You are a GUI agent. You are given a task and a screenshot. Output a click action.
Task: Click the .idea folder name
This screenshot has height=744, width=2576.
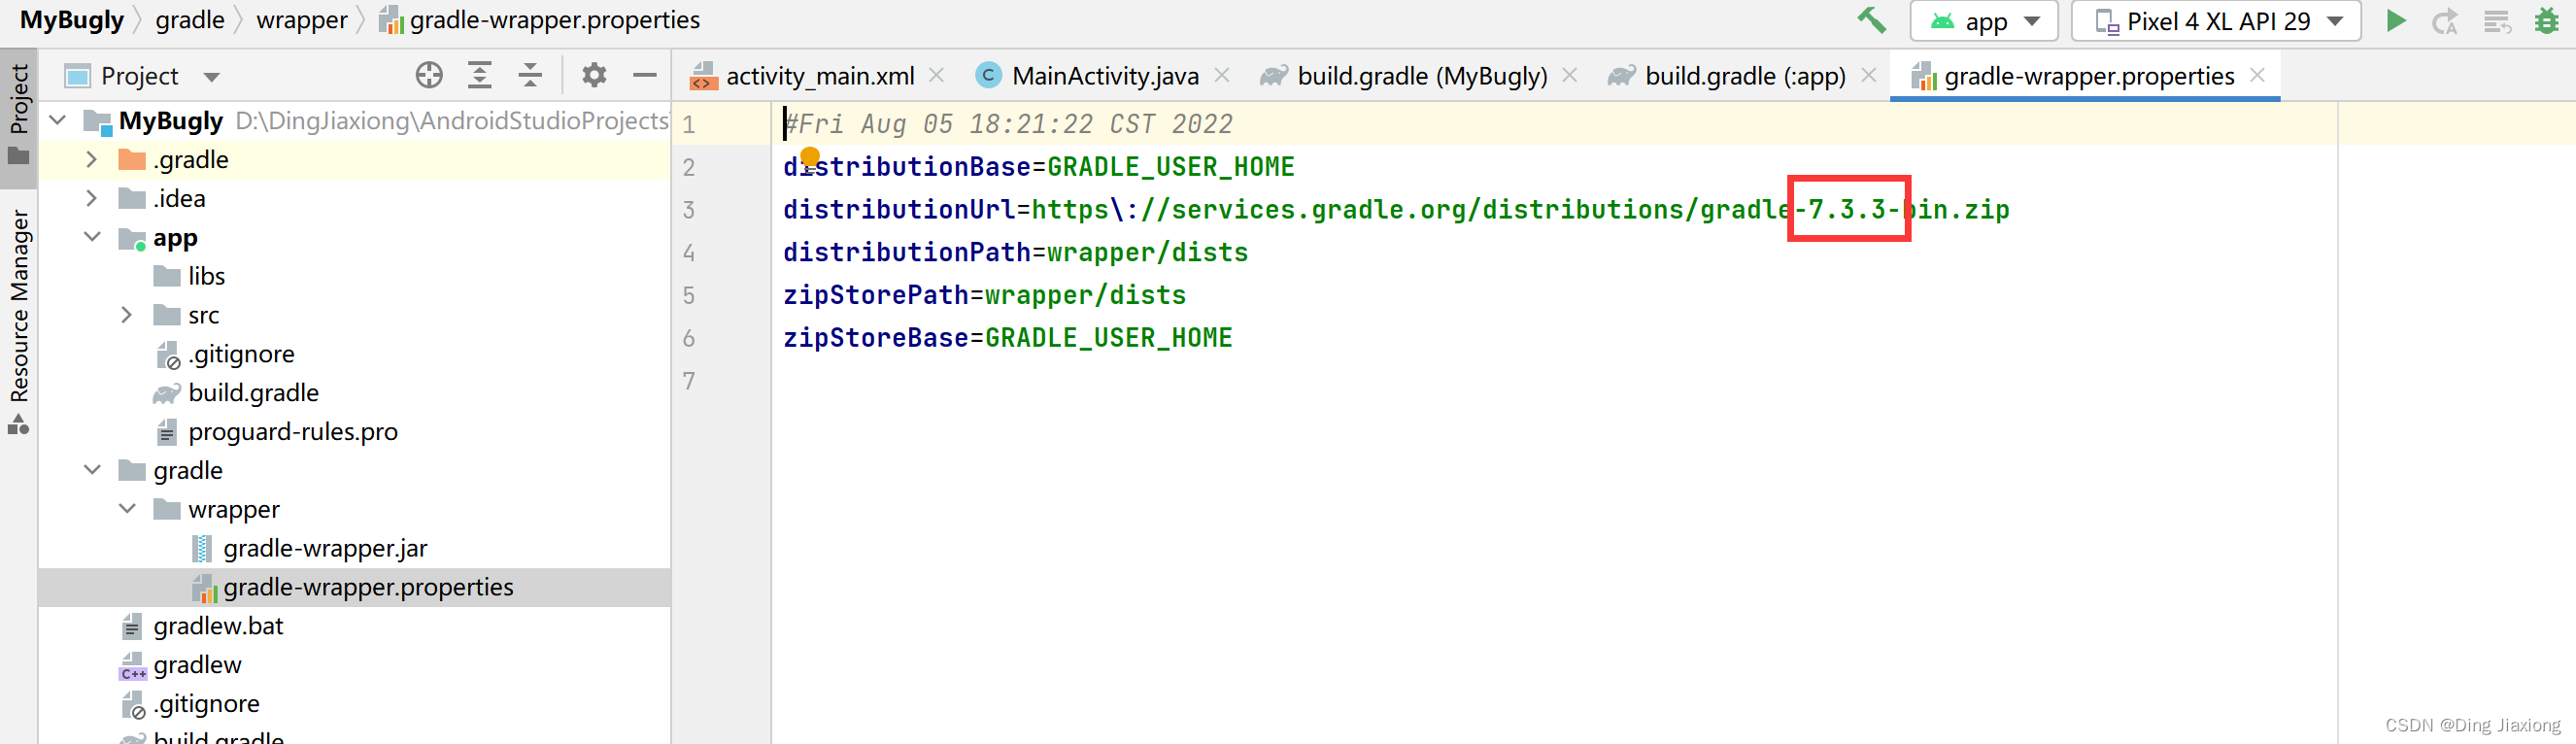point(179,198)
